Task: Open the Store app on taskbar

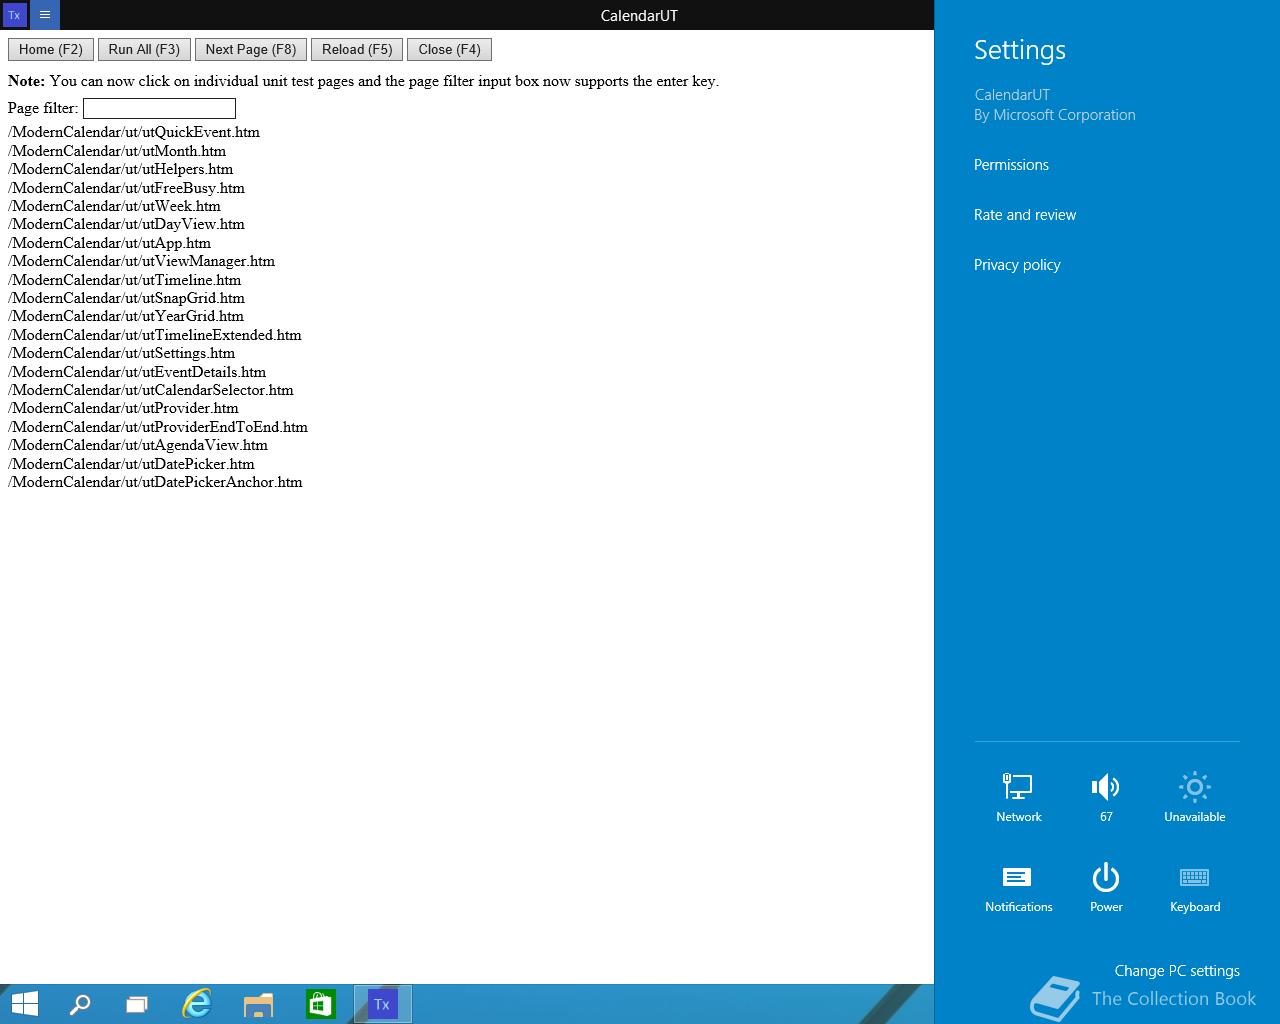Action: 320,1004
